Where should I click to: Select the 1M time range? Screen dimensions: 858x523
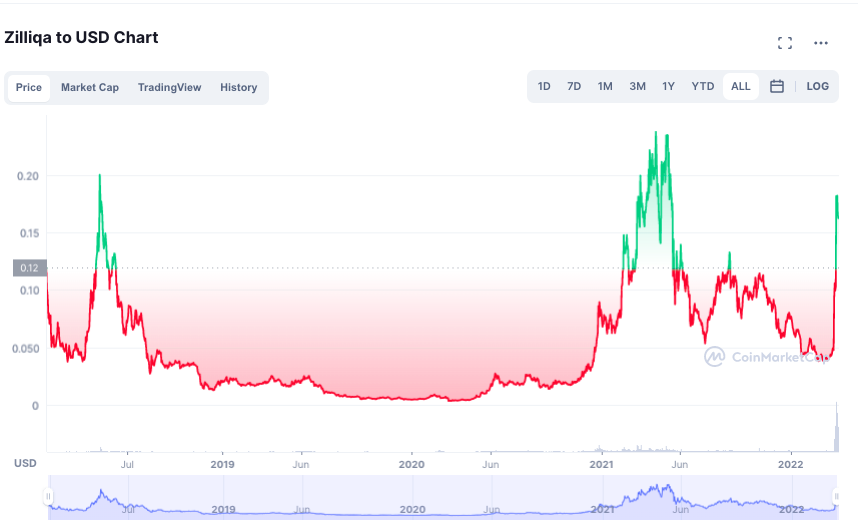click(605, 86)
